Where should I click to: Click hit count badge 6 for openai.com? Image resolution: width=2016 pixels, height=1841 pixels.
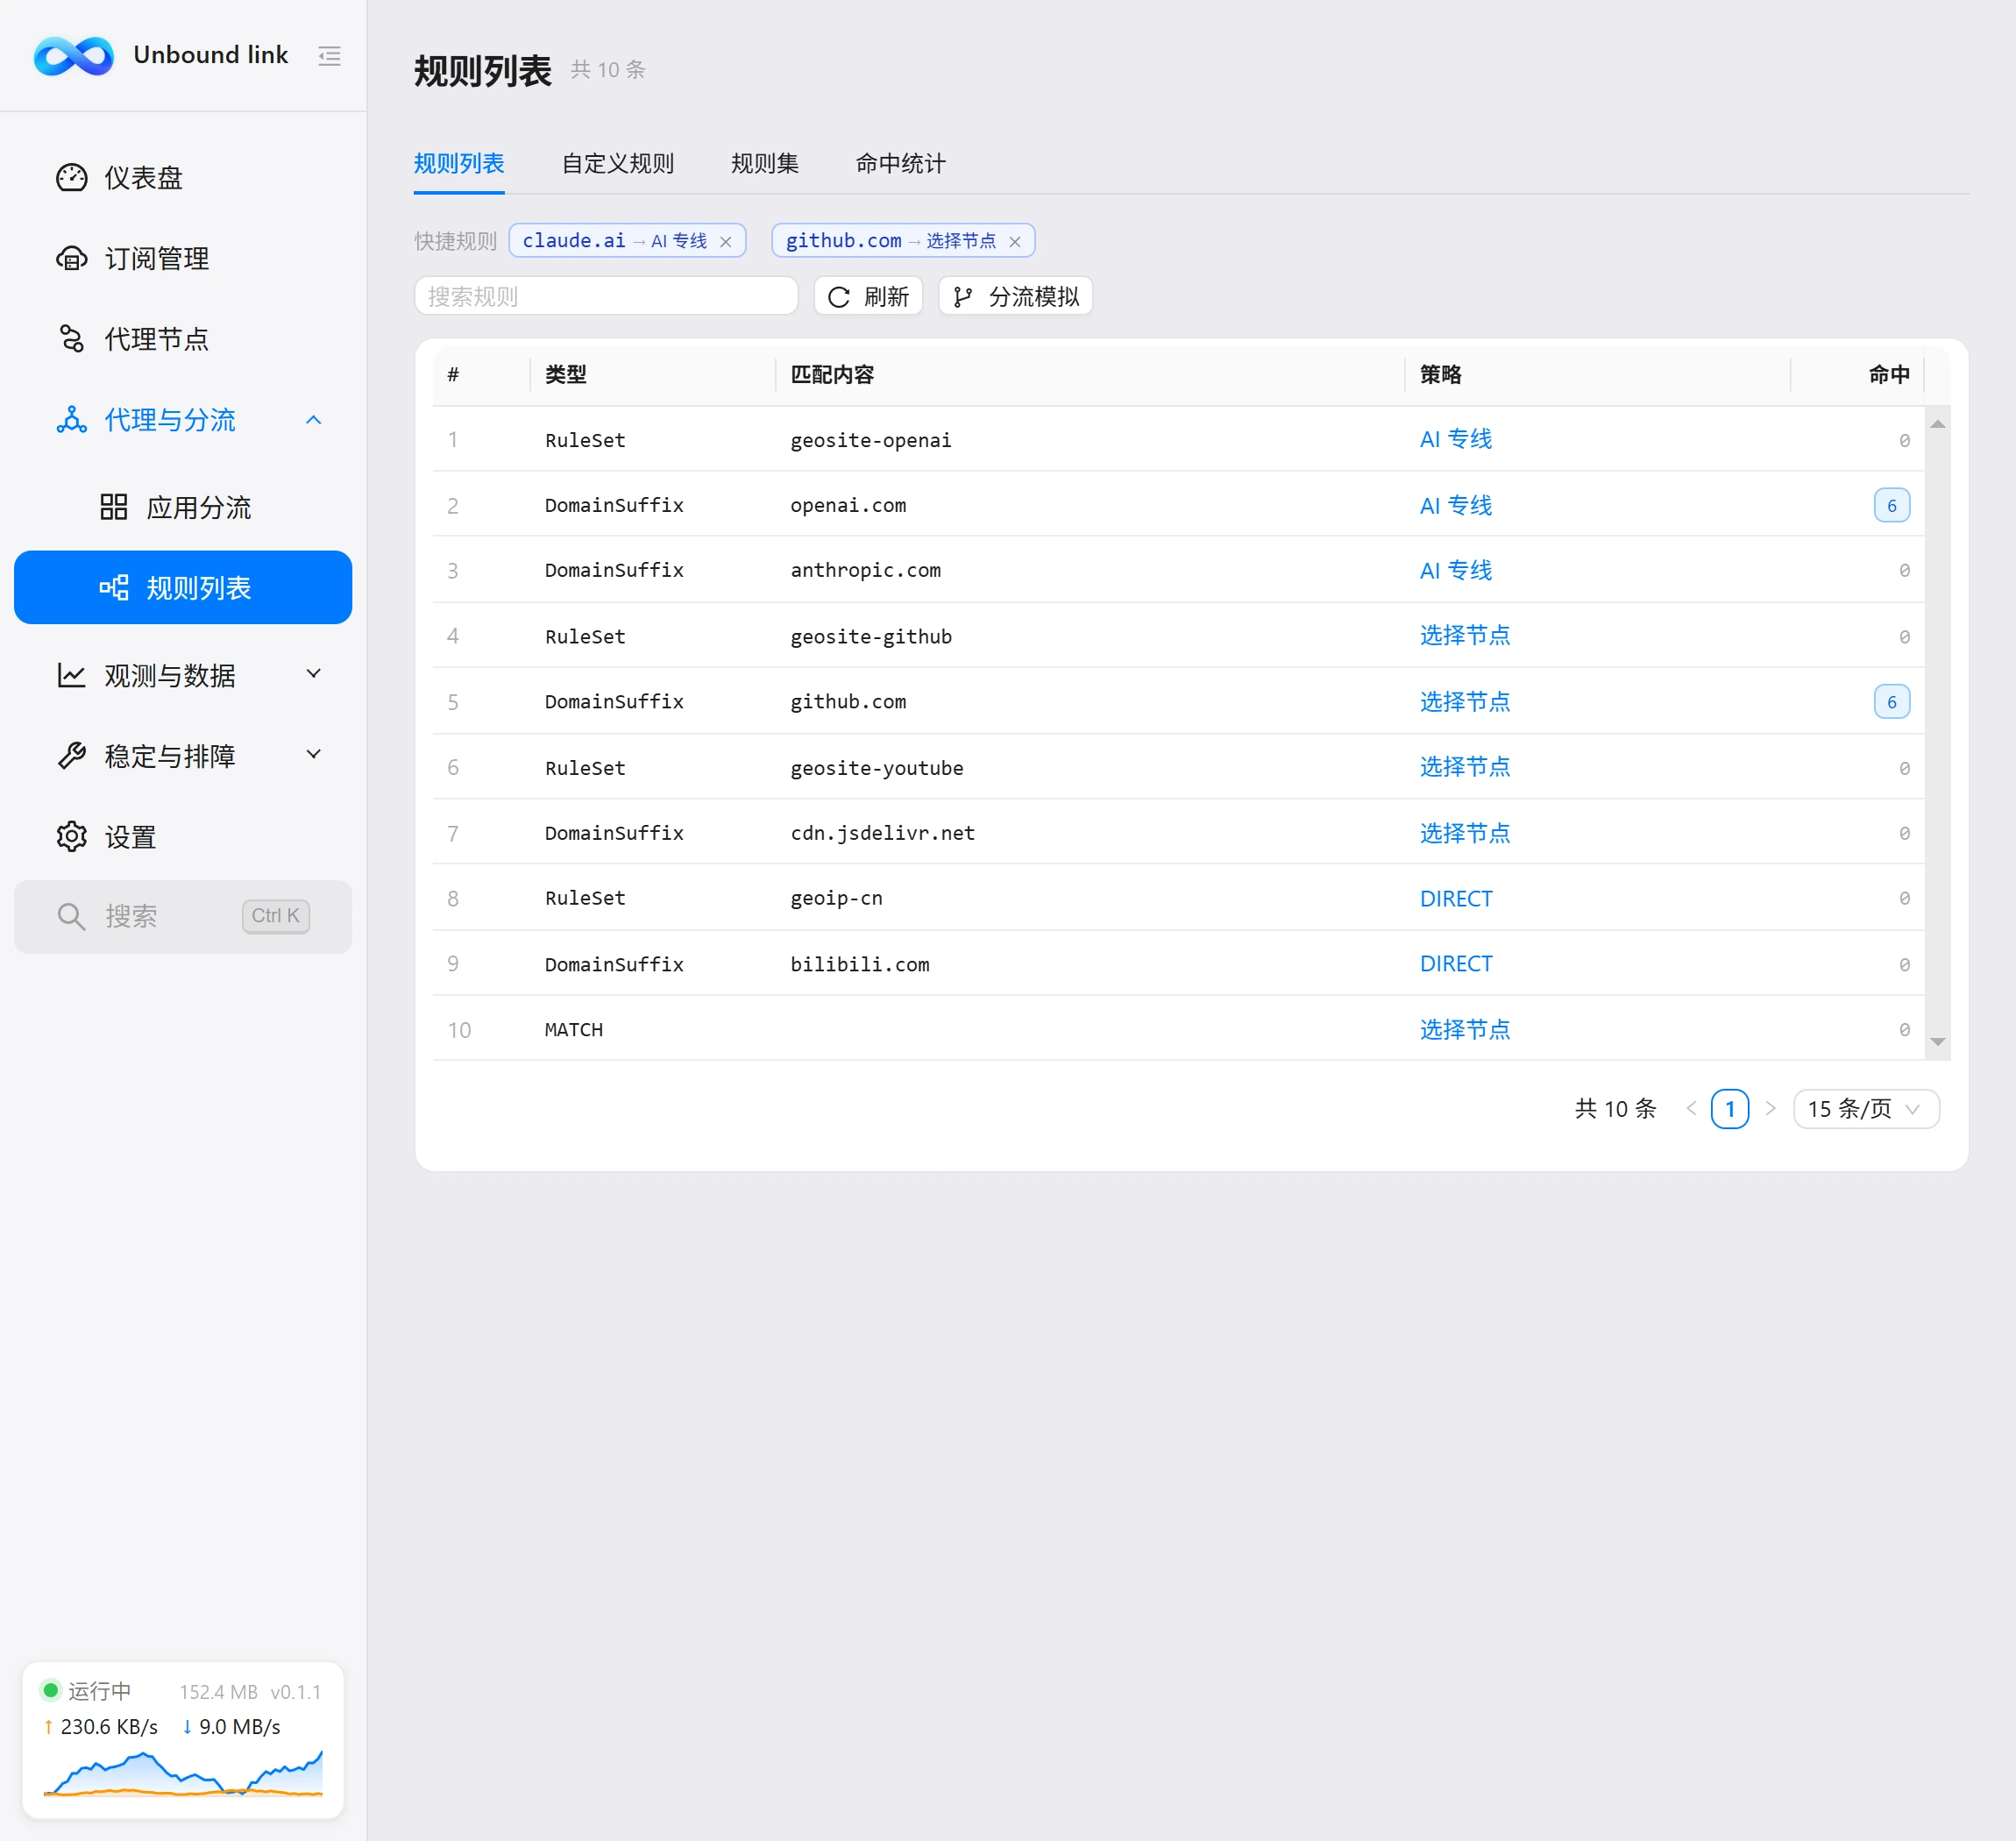coord(1892,505)
